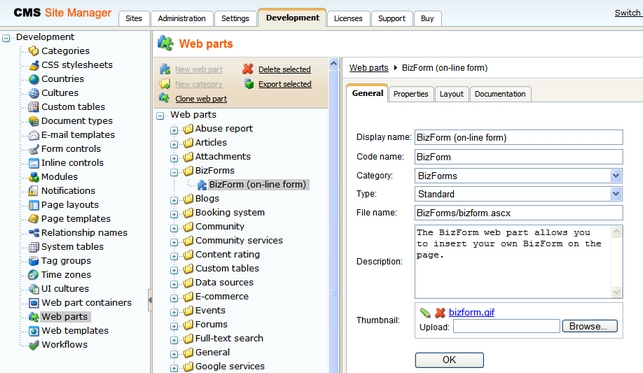Open the Type dropdown
This screenshot has height=373, width=643.
(616, 194)
